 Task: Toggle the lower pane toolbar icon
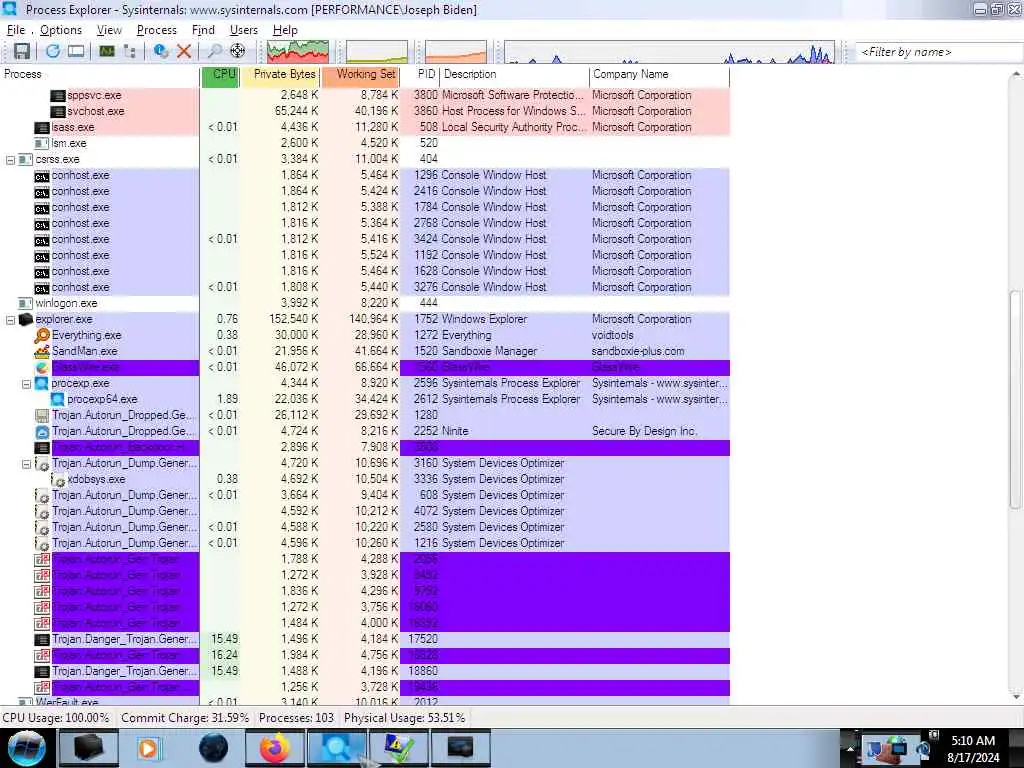click(76, 51)
